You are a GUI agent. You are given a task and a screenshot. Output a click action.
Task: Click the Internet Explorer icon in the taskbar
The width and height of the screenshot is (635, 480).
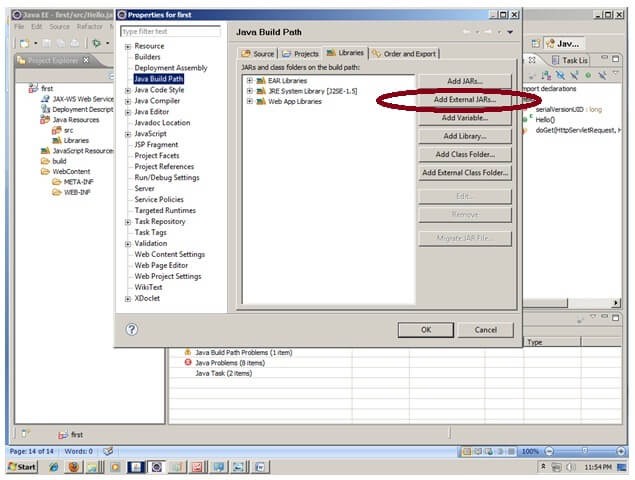coord(53,467)
